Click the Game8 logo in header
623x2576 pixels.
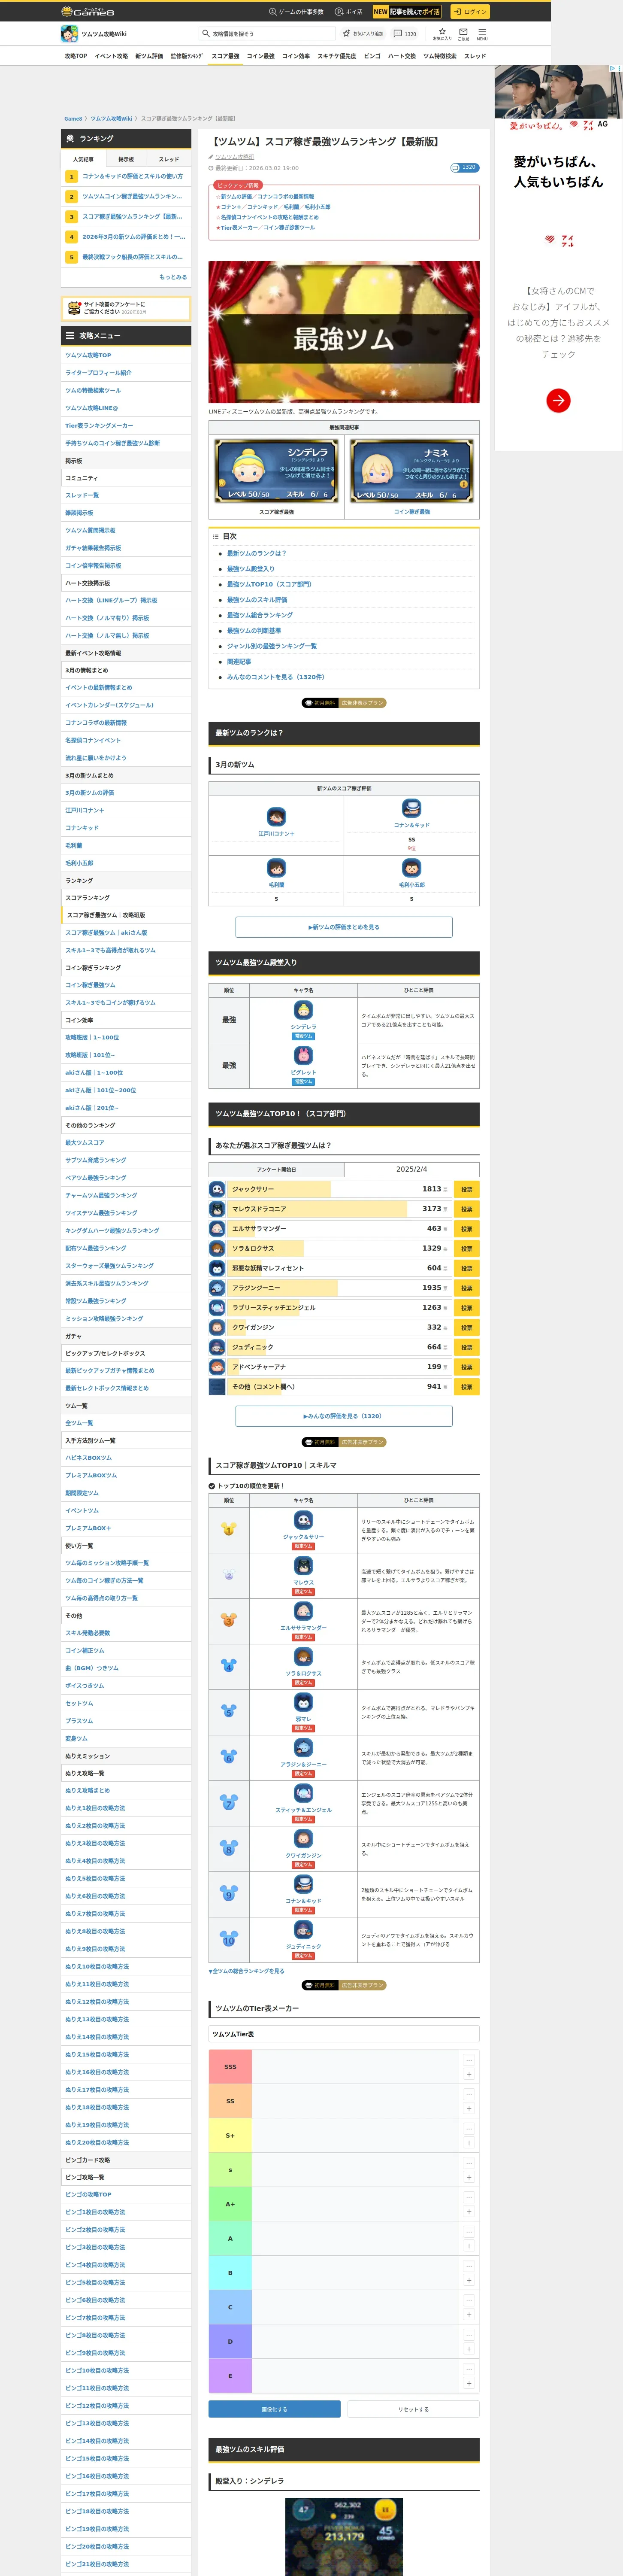click(x=88, y=12)
